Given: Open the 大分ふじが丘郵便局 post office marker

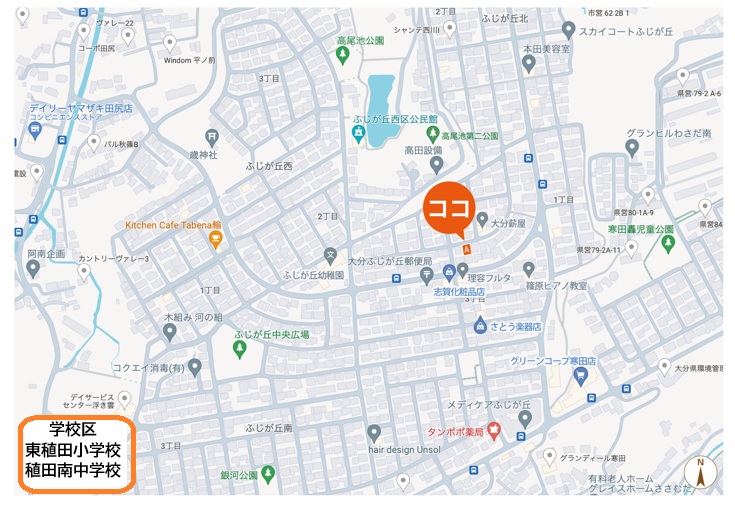Looking at the screenshot, I should pyautogui.click(x=426, y=276).
